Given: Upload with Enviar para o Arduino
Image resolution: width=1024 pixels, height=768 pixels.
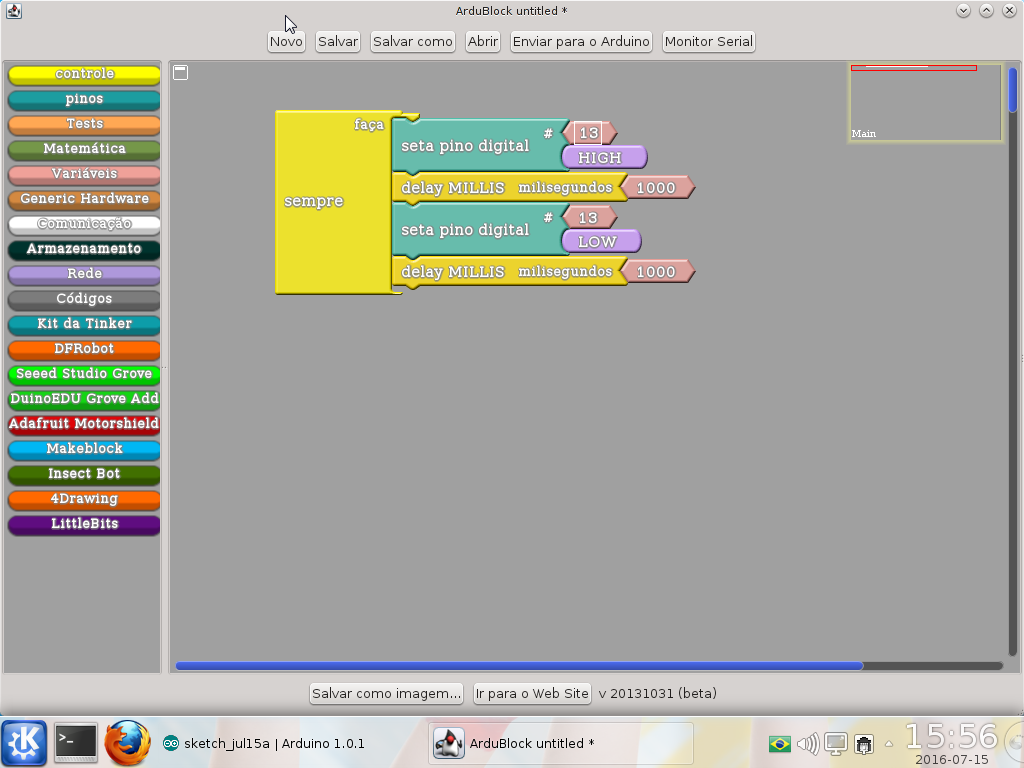Looking at the screenshot, I should point(581,42).
